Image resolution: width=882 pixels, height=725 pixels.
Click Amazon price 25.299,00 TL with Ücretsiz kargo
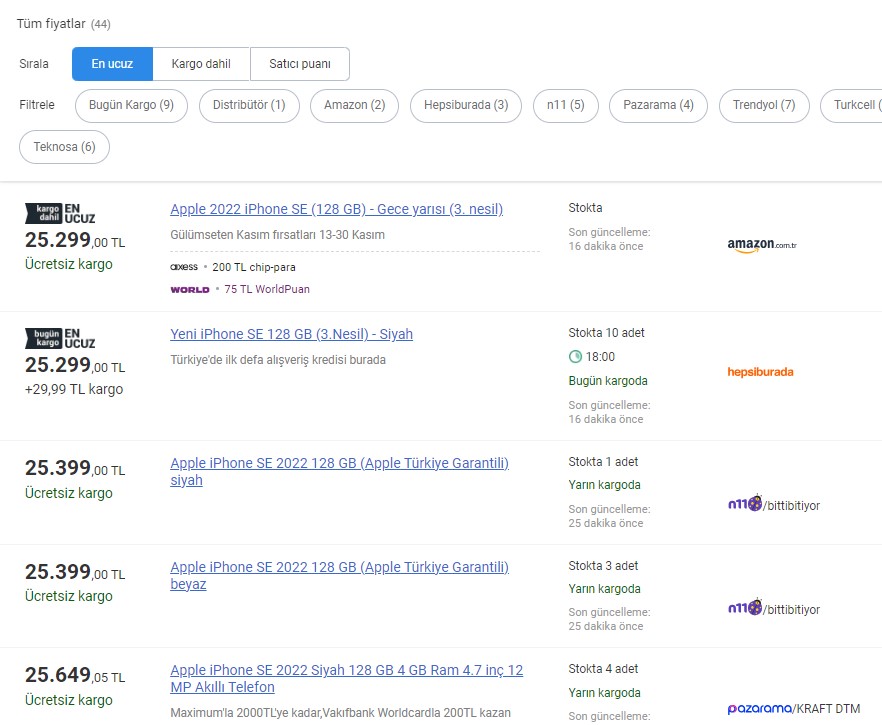[x=75, y=240]
